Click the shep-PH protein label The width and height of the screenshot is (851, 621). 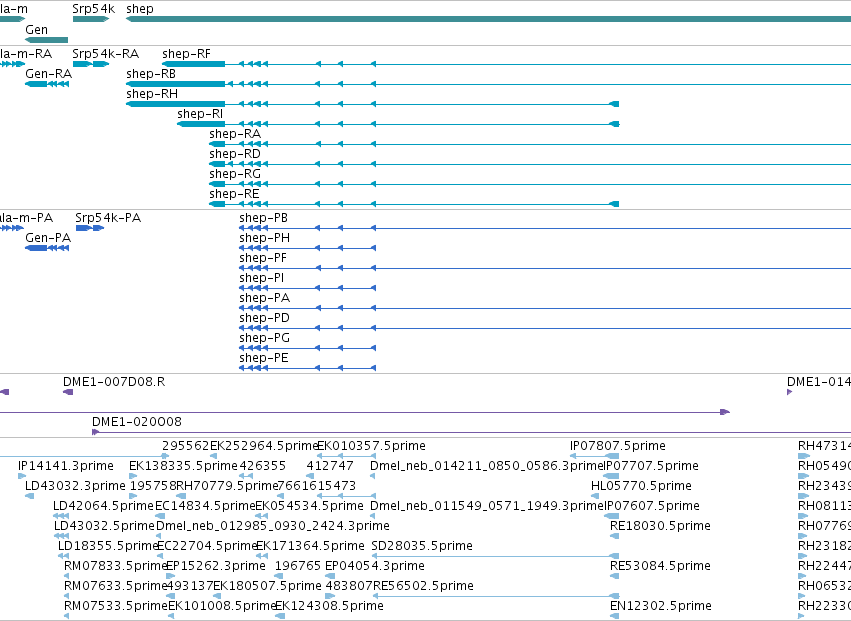pos(264,238)
